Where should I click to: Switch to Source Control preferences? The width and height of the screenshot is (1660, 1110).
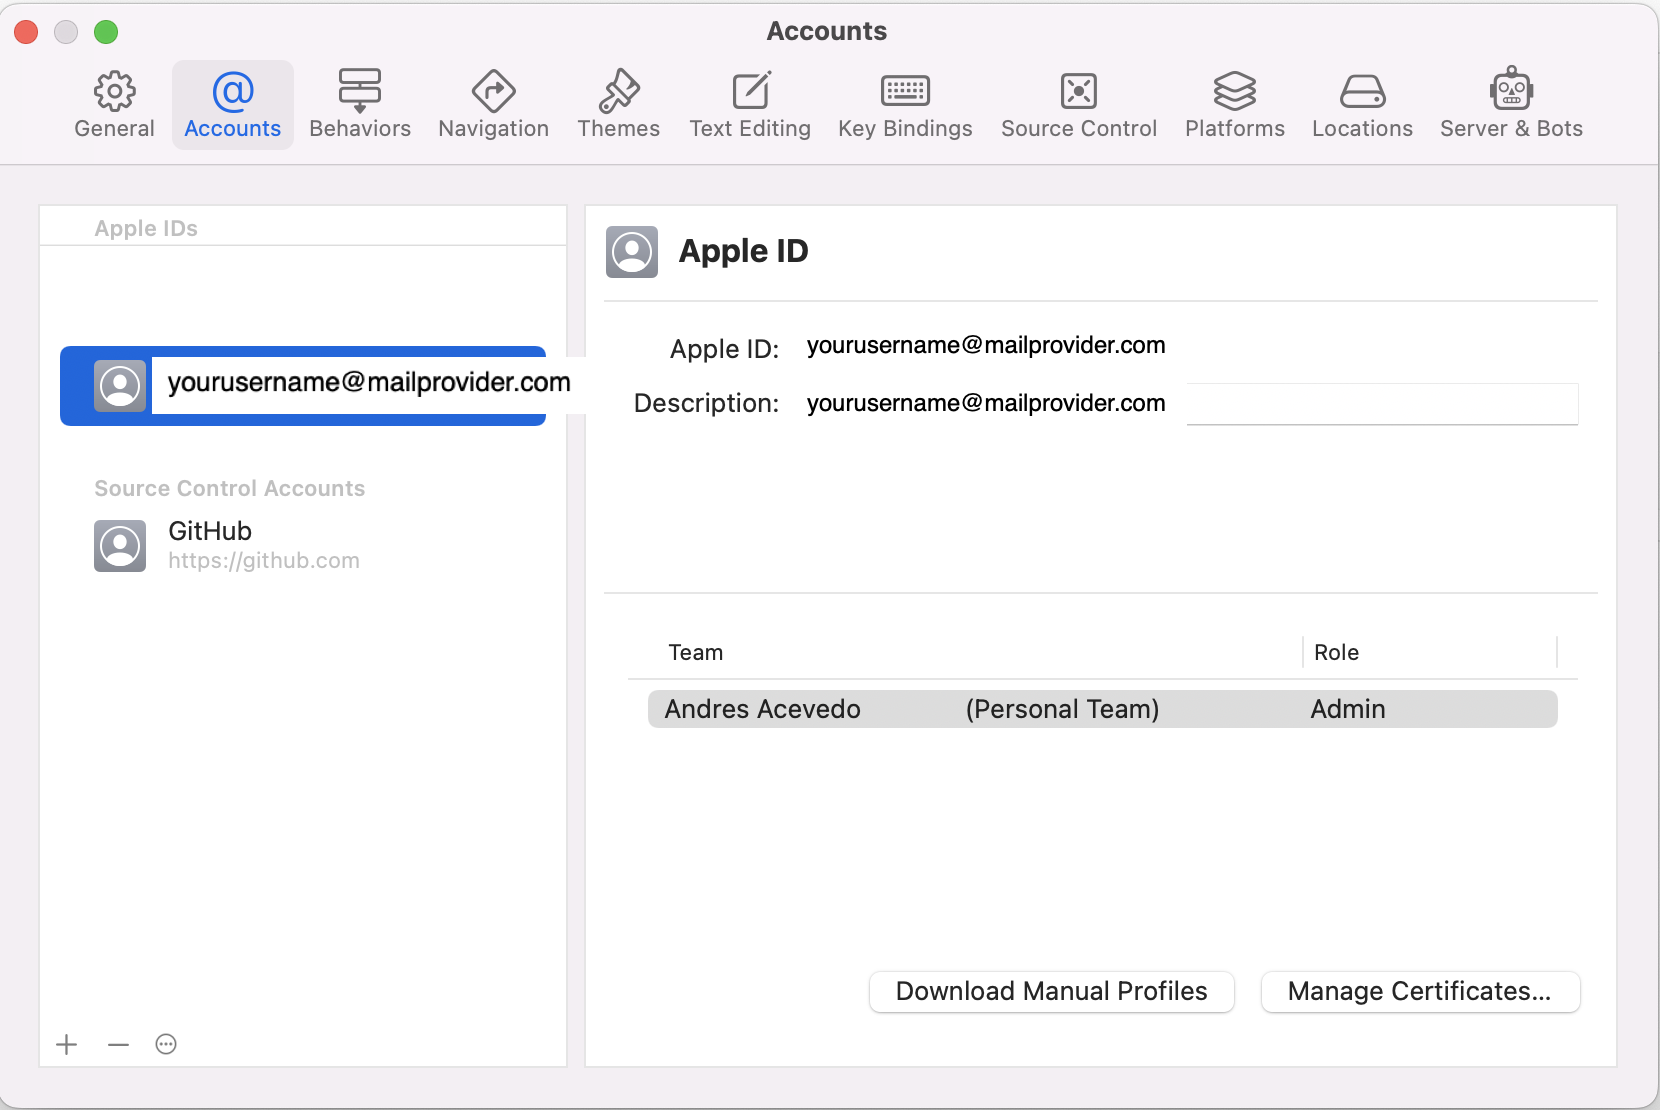(1079, 105)
